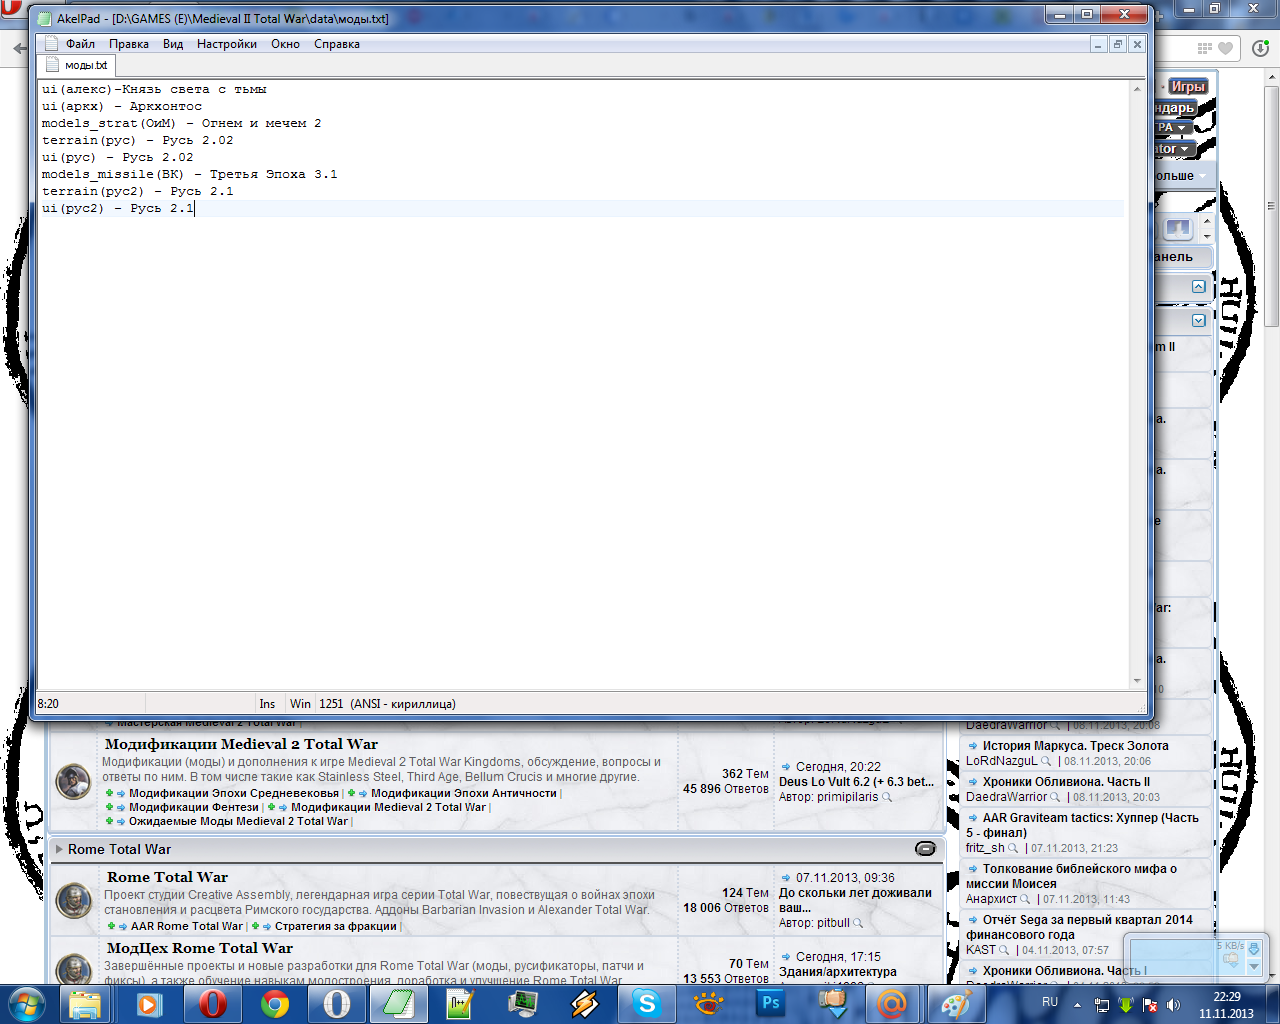Open the Правка menu in AkelPad

tap(129, 44)
